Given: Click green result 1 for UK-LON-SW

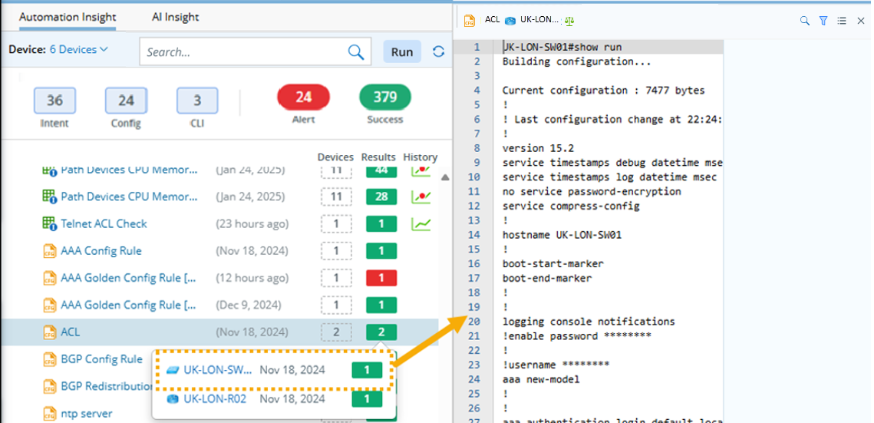Looking at the screenshot, I should coord(367,370).
